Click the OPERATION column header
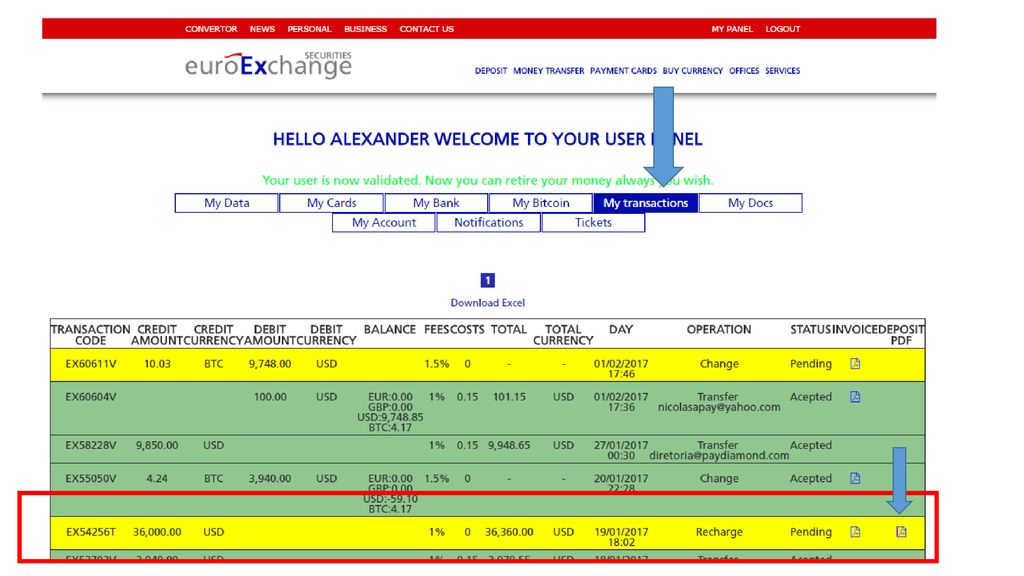Viewport: 1024px width, 576px height. 719,330
